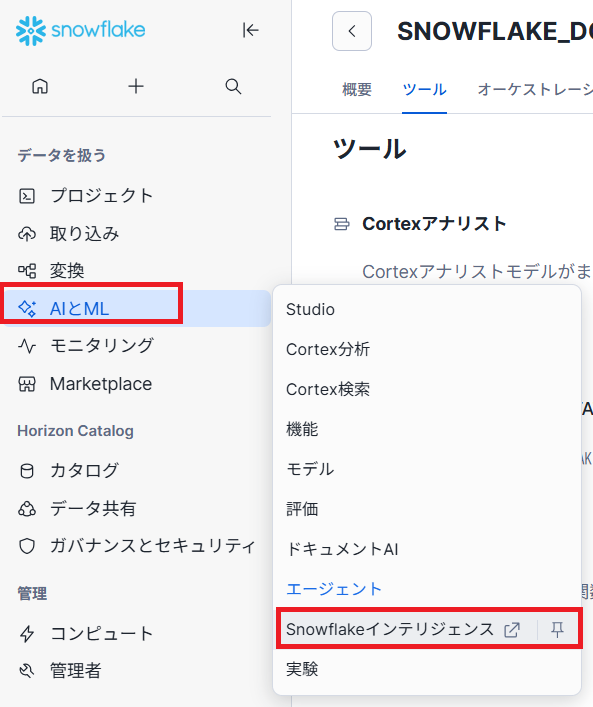Click the ツール page heading

click(x=370, y=149)
